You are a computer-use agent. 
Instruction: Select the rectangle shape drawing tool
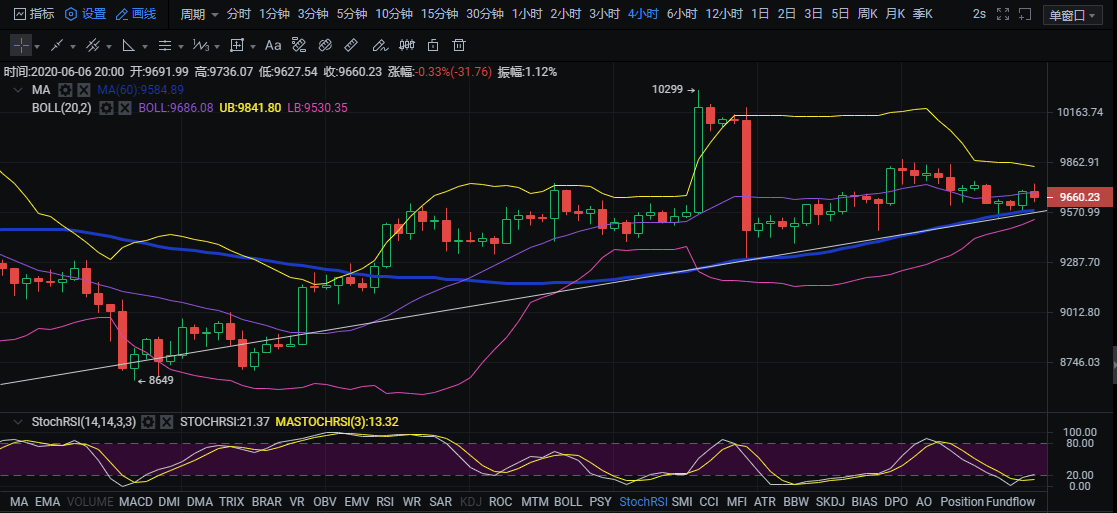tap(237, 46)
